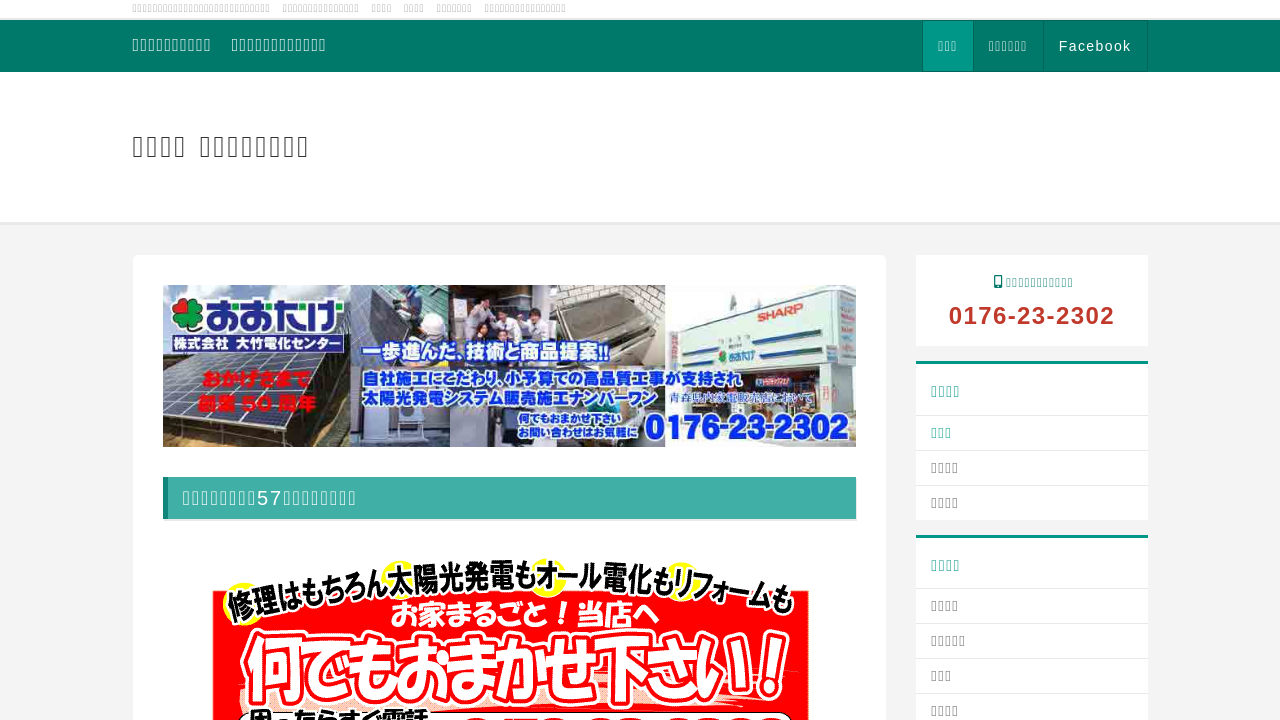This screenshot has width=1280, height=720.
Task: Click the last small text link at page top
Action: pos(524,8)
